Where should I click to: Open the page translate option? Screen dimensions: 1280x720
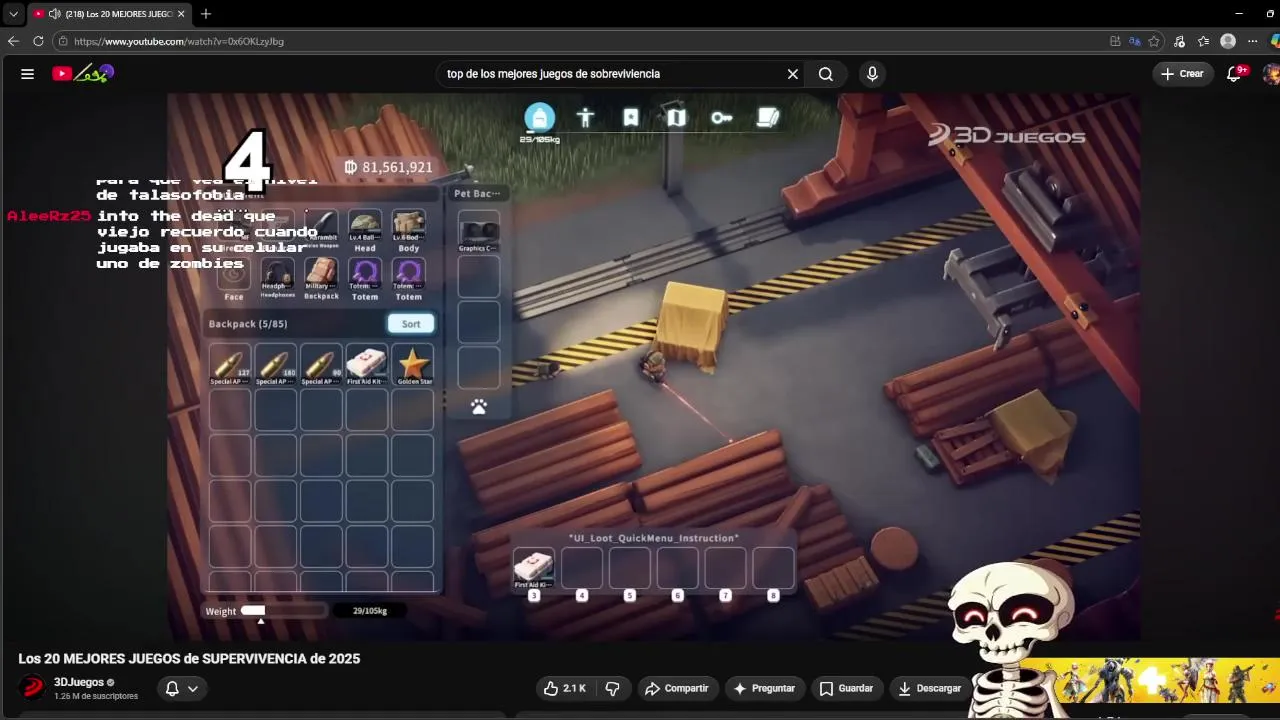point(1134,41)
